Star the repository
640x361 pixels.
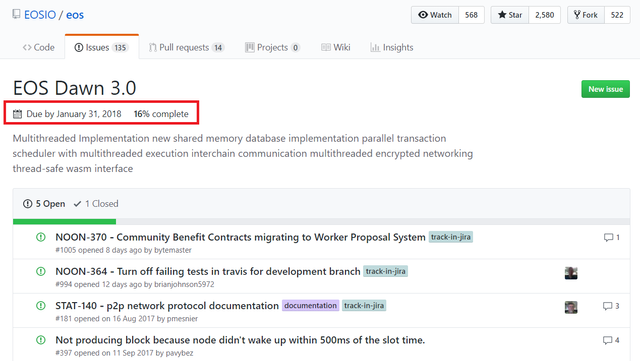pos(510,15)
